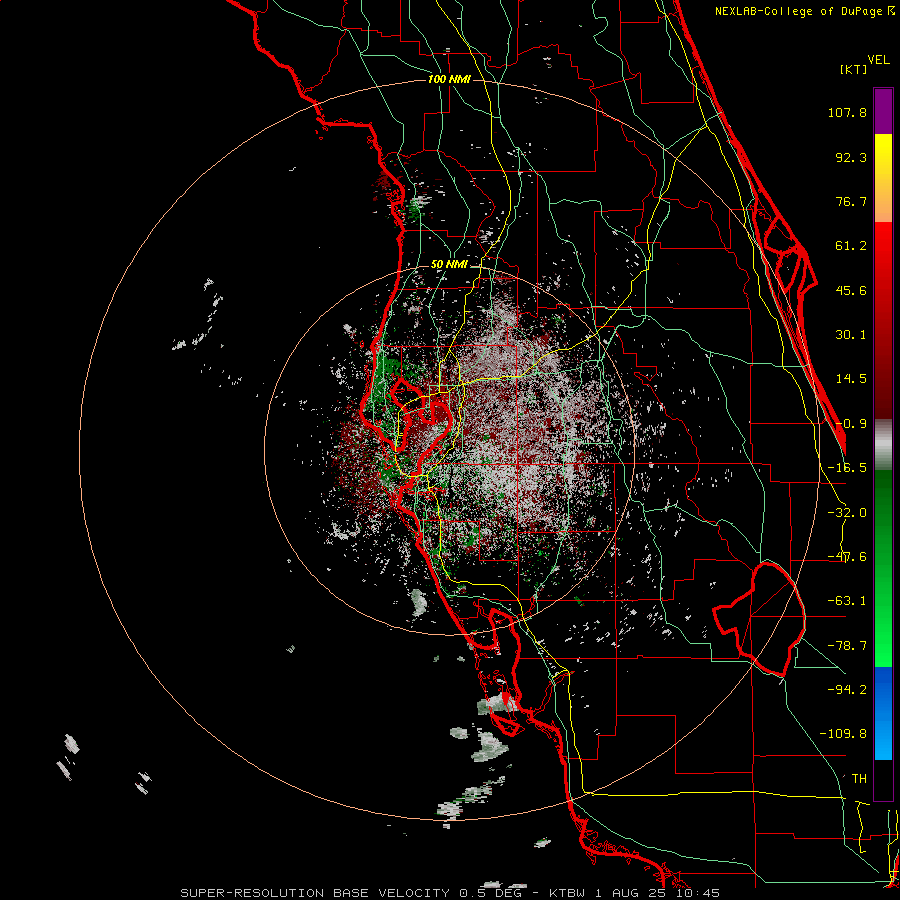This screenshot has height=900, width=900.
Task: Click the -16.5 velocity scale value
Action: tap(847, 468)
